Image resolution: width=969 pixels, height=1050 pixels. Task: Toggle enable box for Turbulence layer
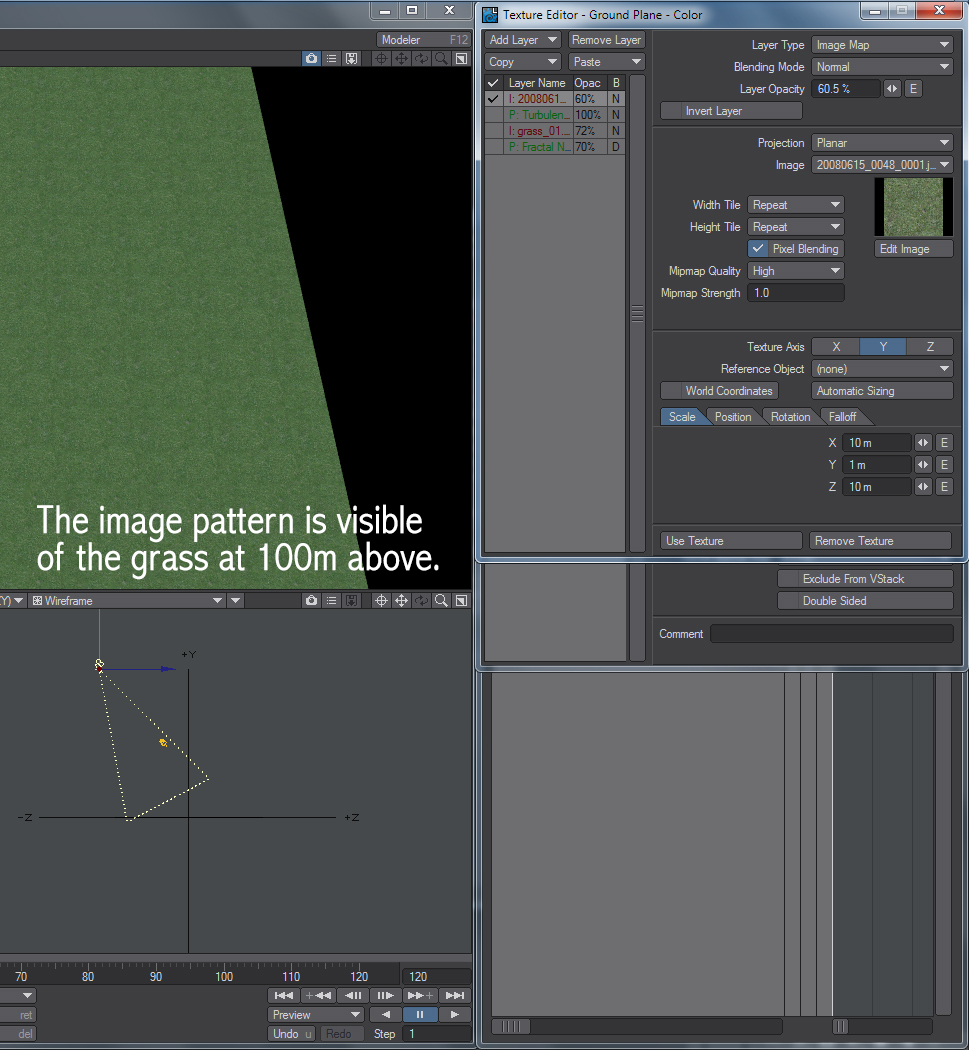pyautogui.click(x=494, y=115)
